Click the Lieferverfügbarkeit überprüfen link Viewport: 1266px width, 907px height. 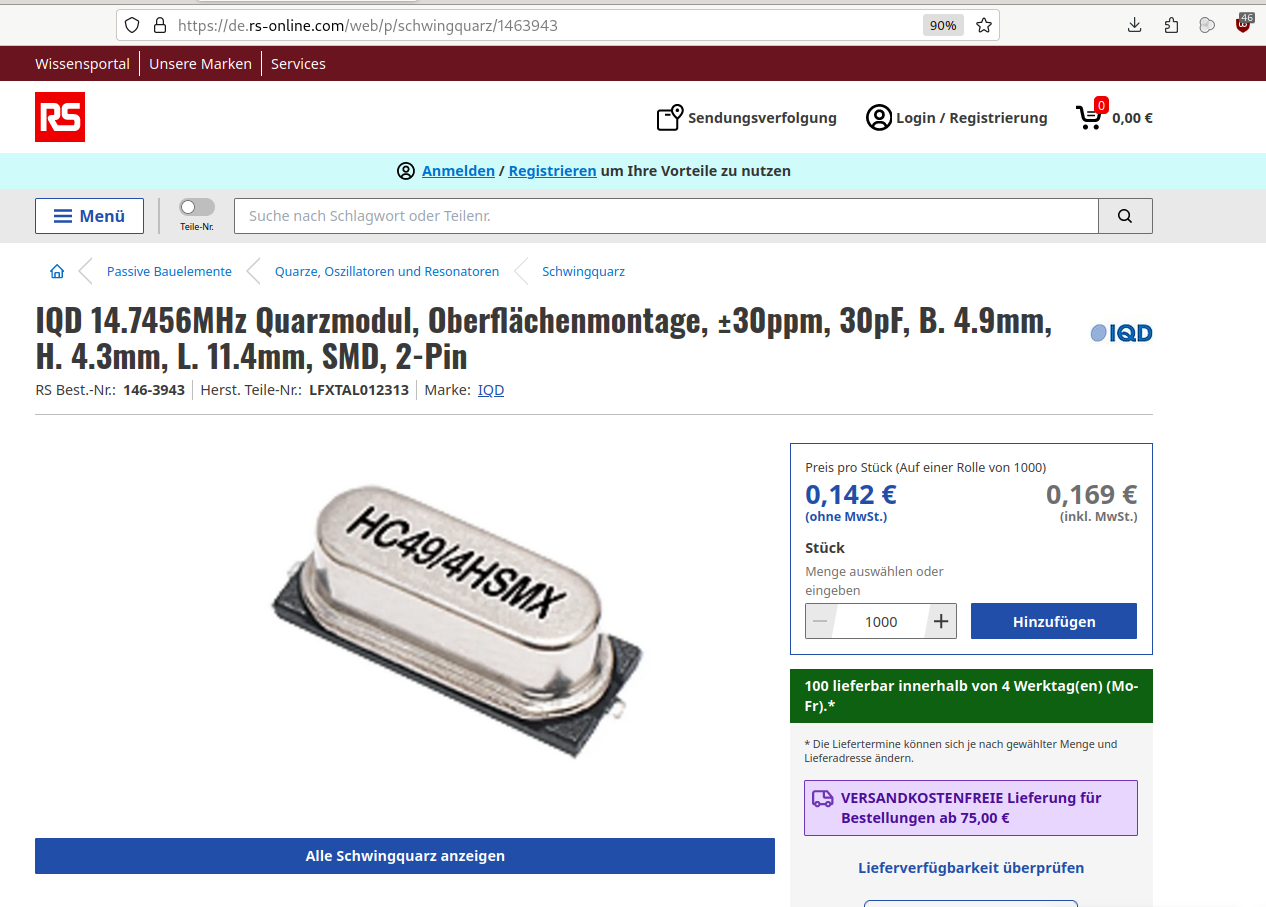pyautogui.click(x=971, y=868)
